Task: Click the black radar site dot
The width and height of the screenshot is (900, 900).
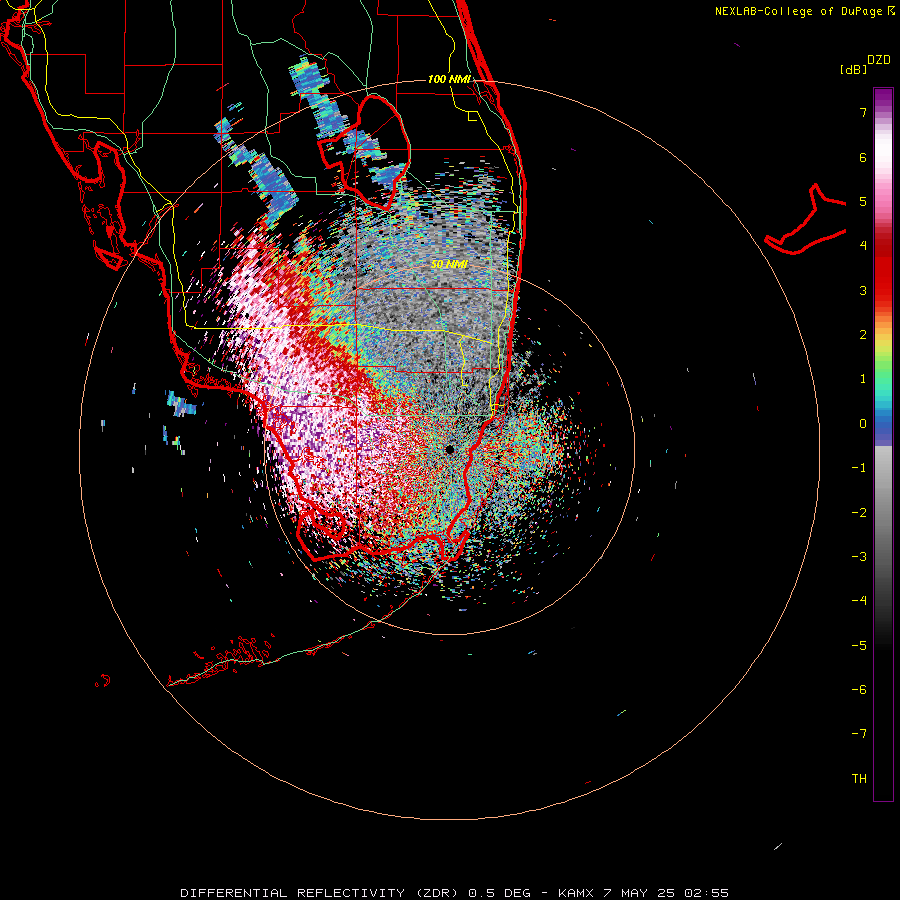Action: [449, 449]
